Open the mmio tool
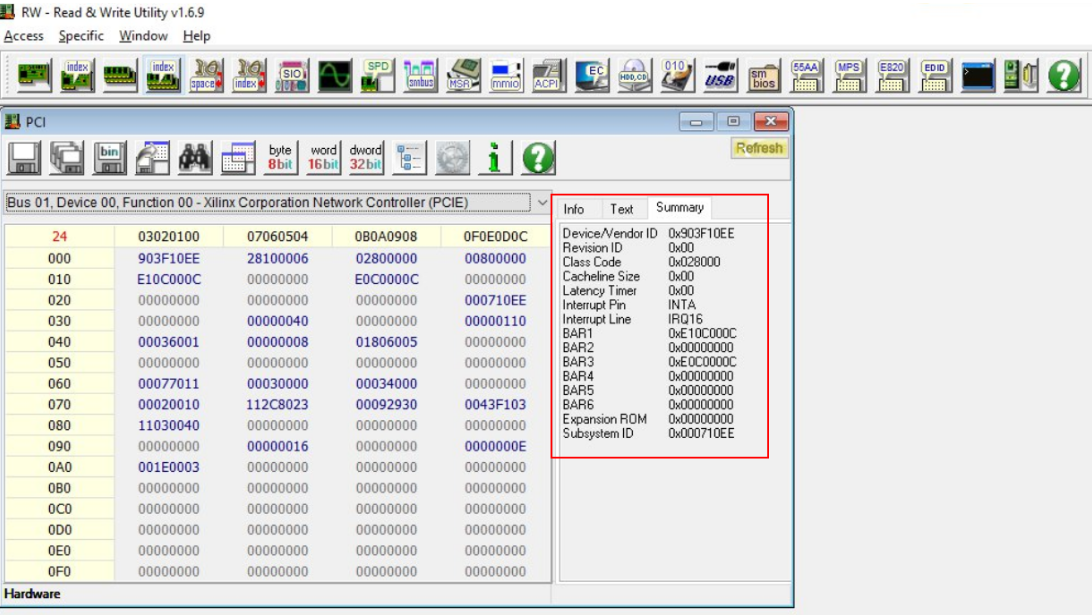 point(506,75)
